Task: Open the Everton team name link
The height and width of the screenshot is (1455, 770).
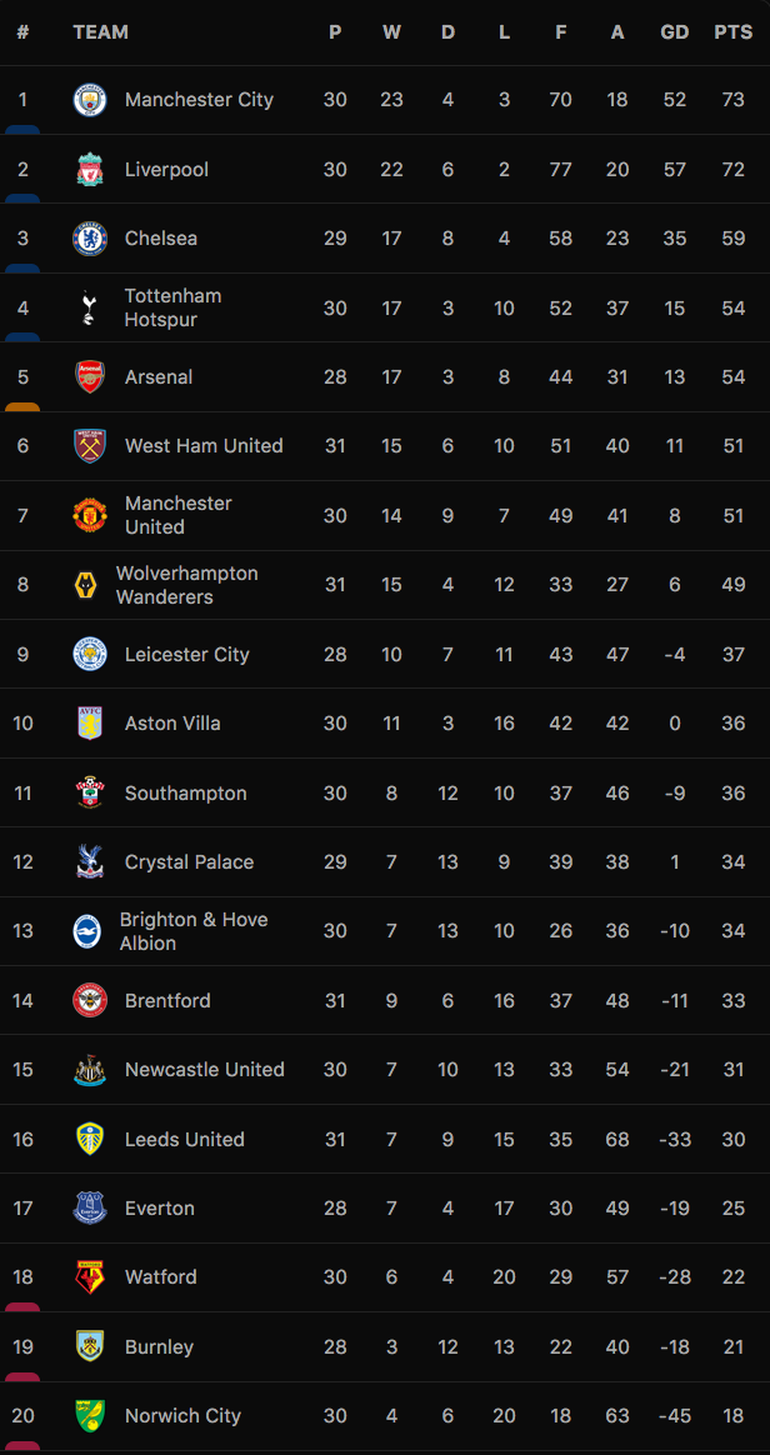Action: click(x=160, y=1208)
